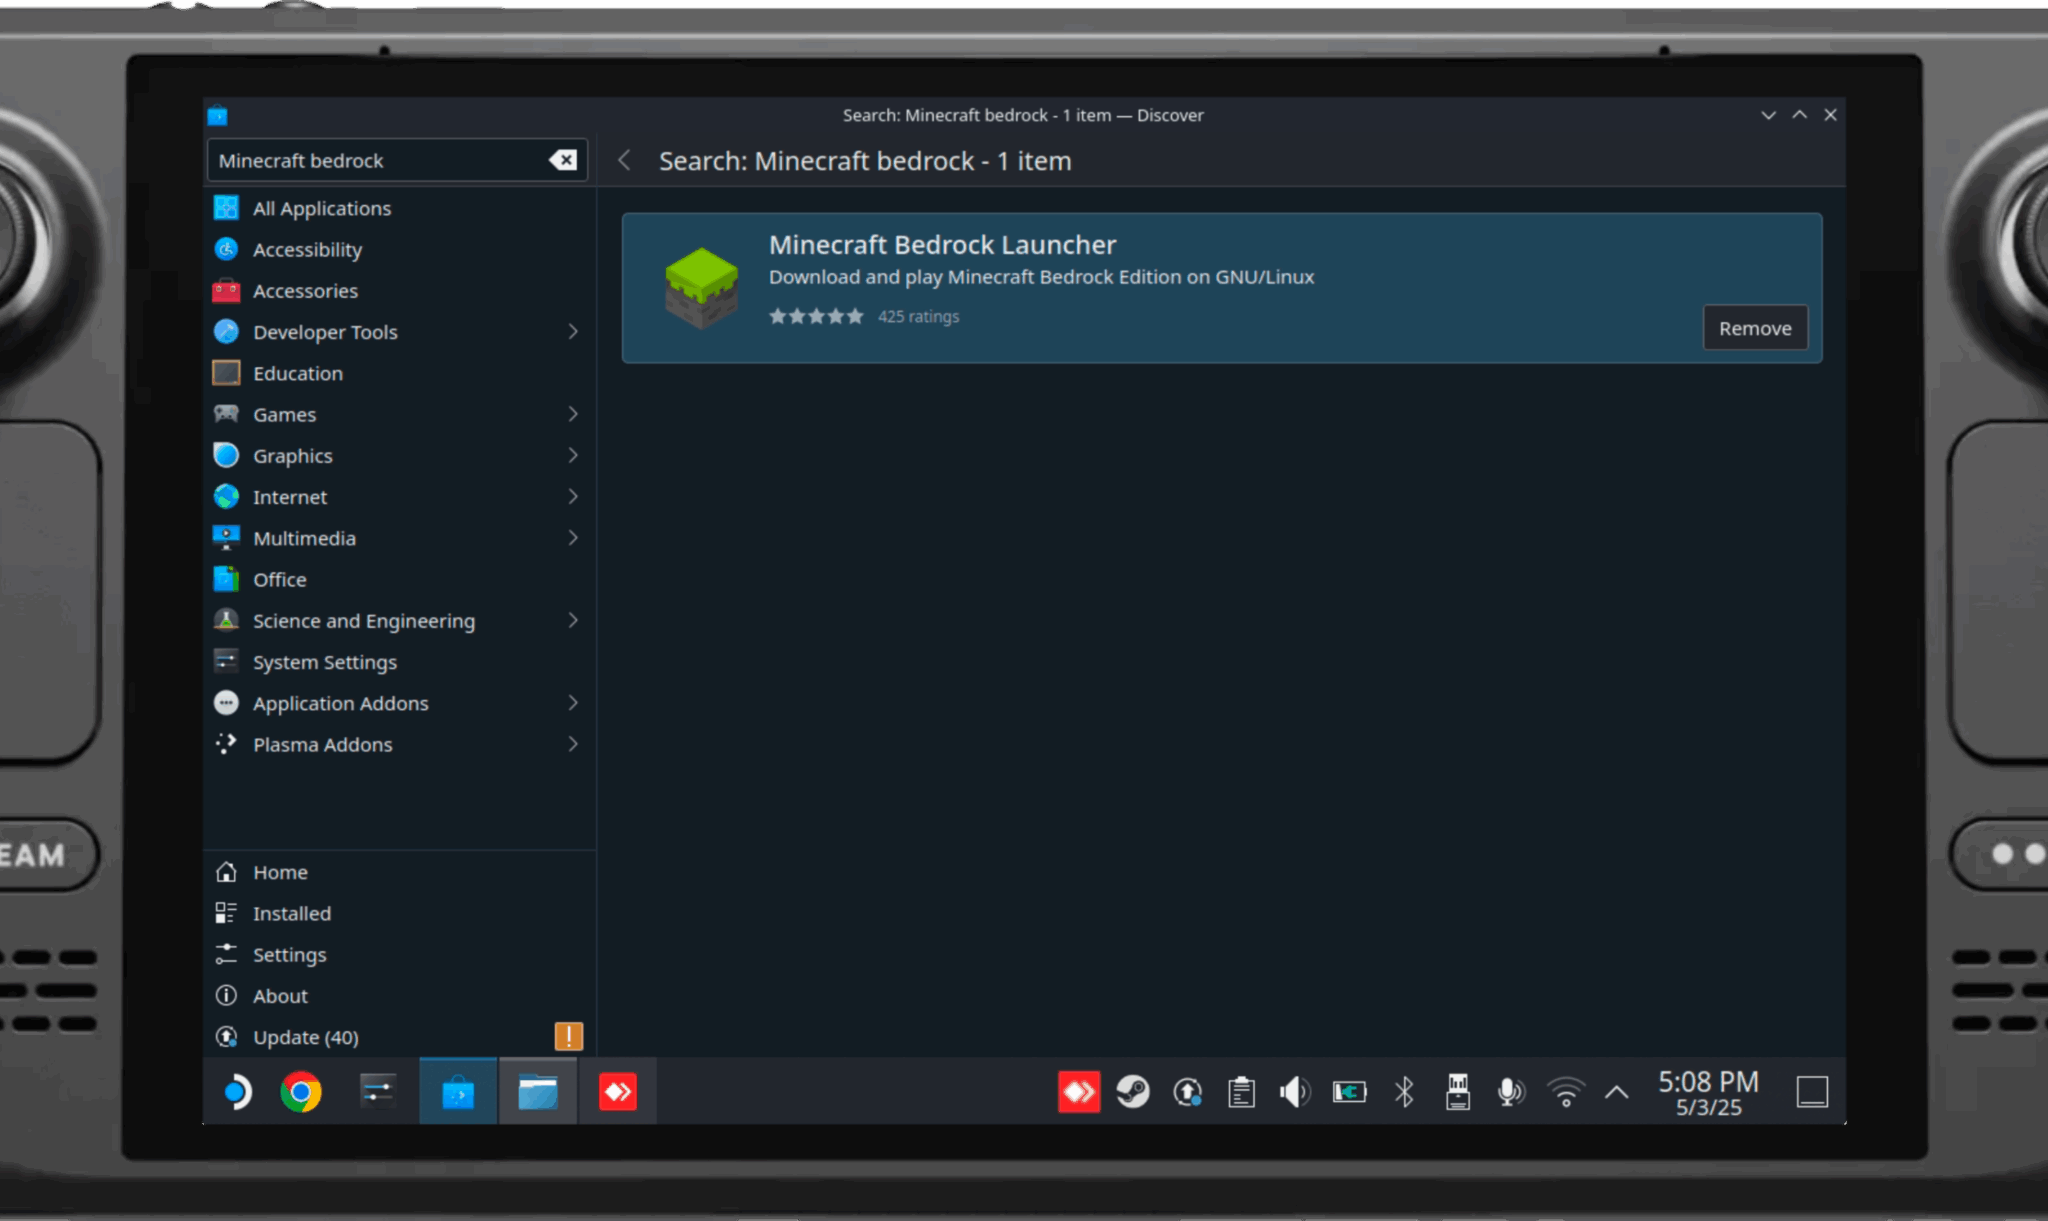Open the All Applications category
2048x1221 pixels.
tap(322, 208)
